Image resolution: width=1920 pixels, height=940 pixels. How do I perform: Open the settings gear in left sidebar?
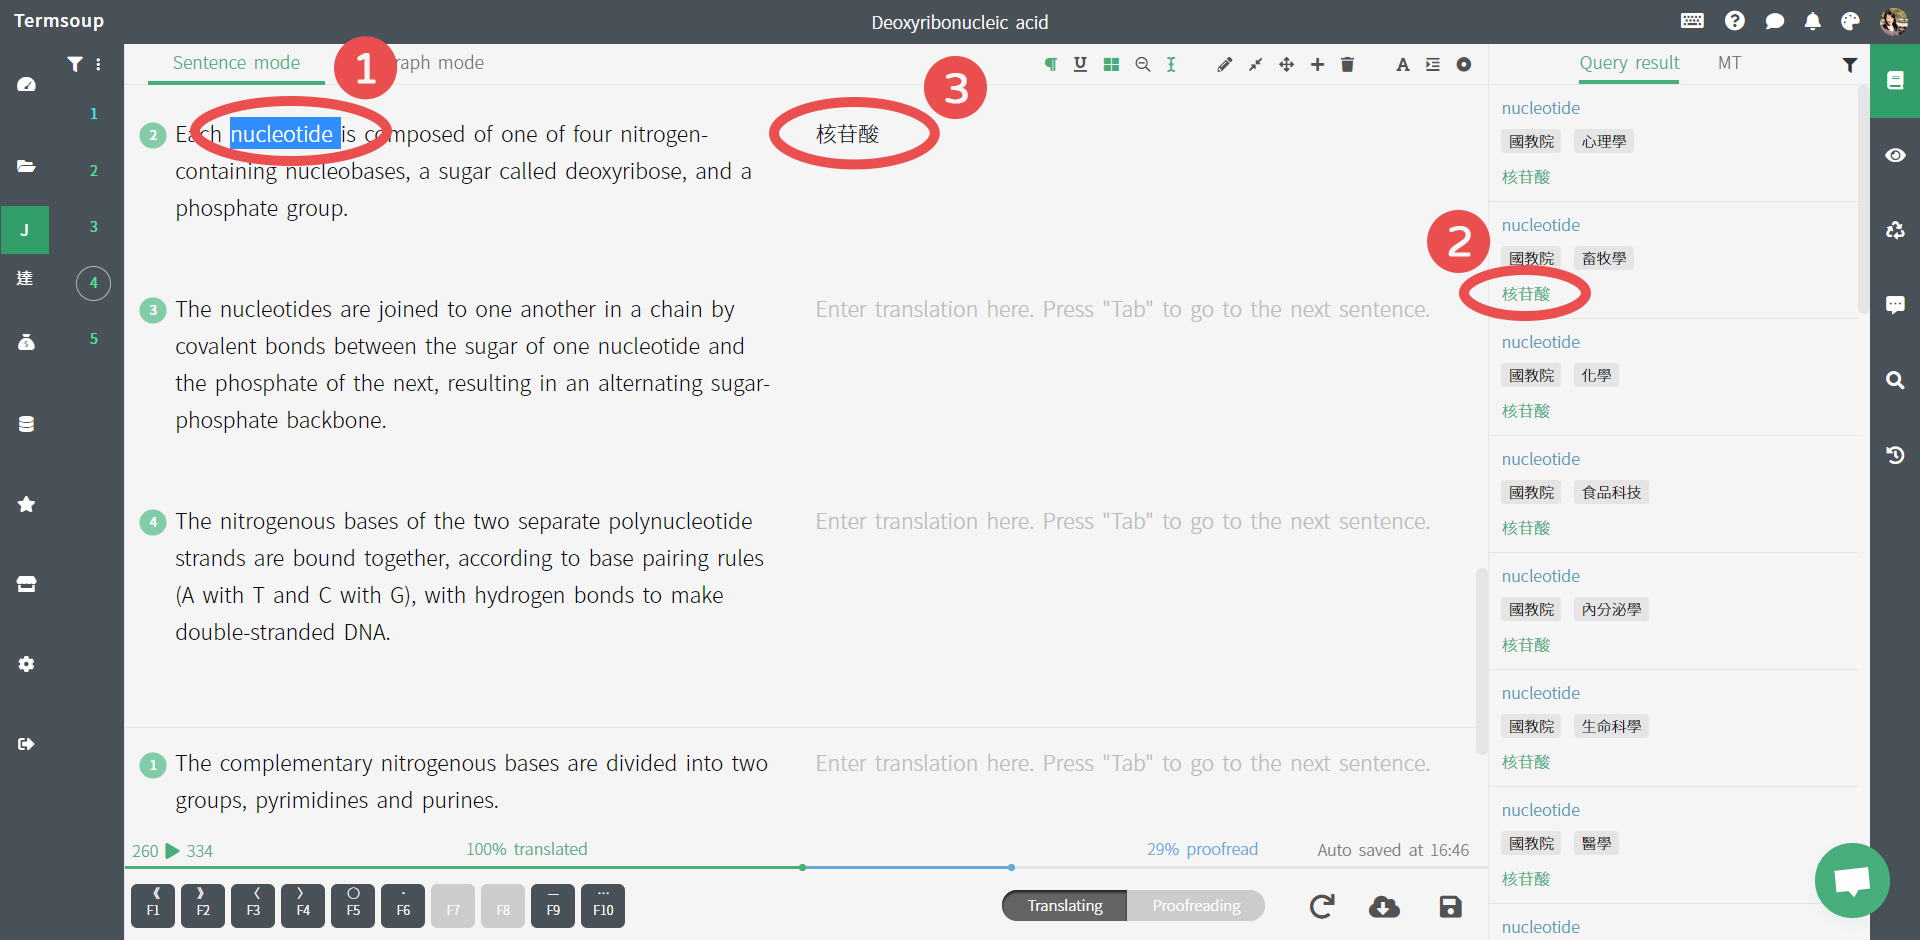(26, 664)
